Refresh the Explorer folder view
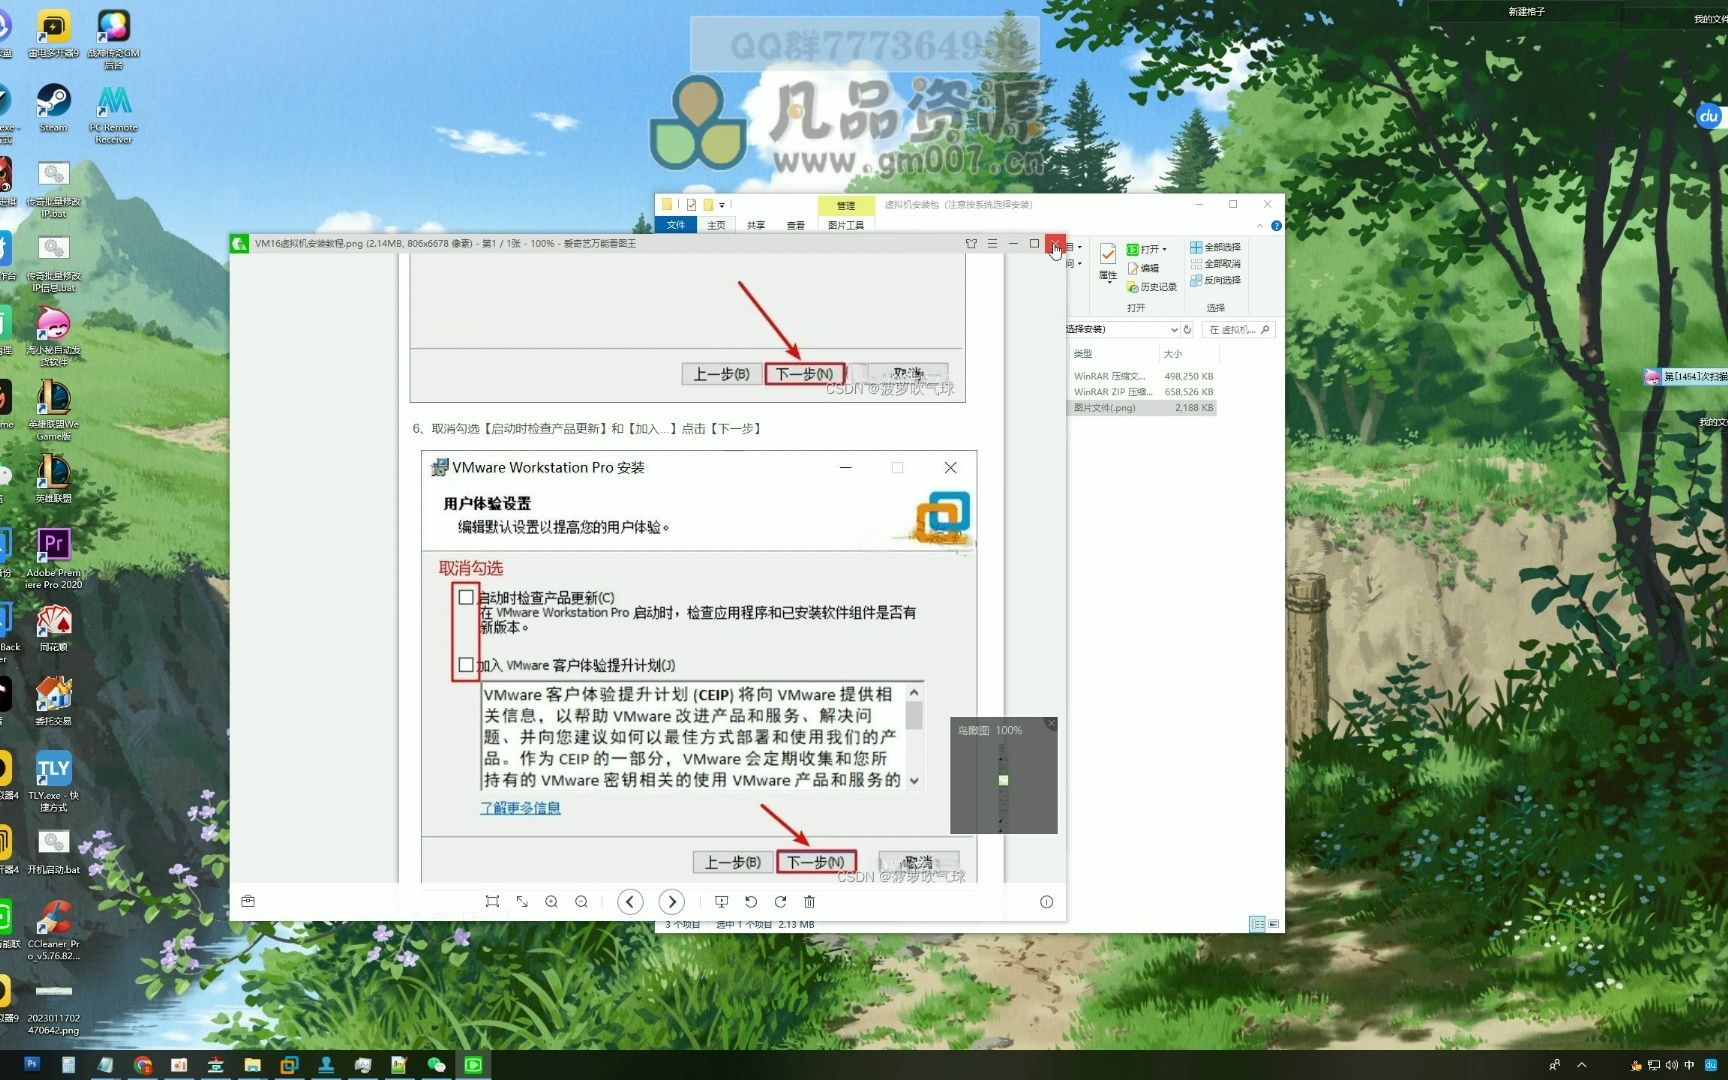The width and height of the screenshot is (1728, 1080). coord(1188,329)
